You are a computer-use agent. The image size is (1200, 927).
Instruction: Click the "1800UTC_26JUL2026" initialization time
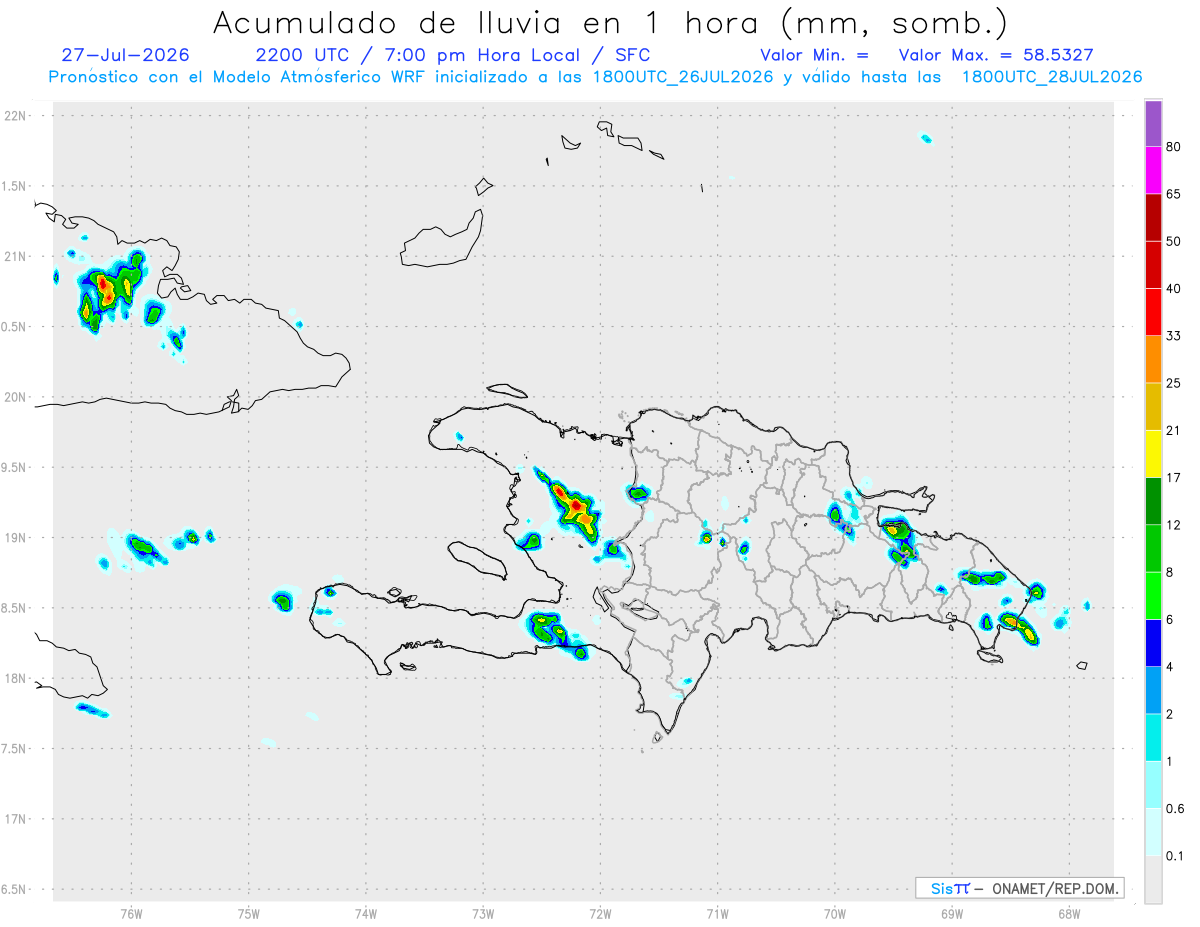click(x=683, y=77)
